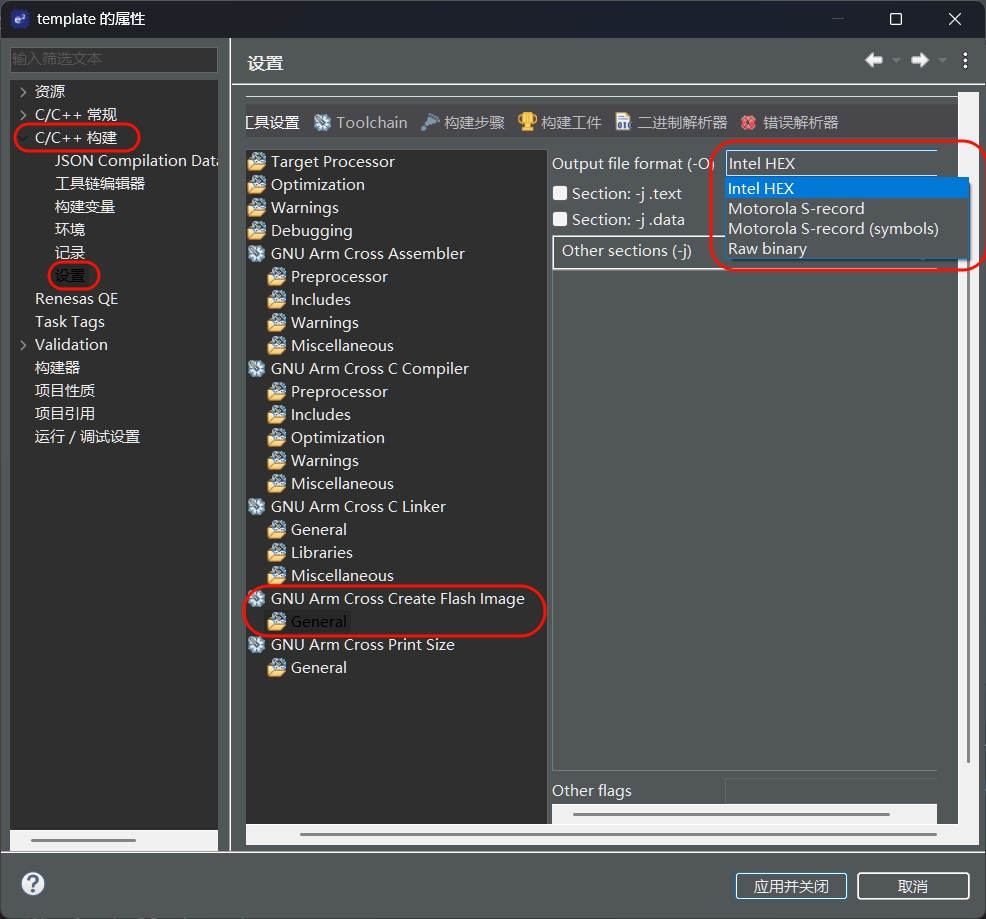Viewport: 986px width, 919px height.
Task: Click the 二进制解析器 binary icon
Action: (623, 122)
